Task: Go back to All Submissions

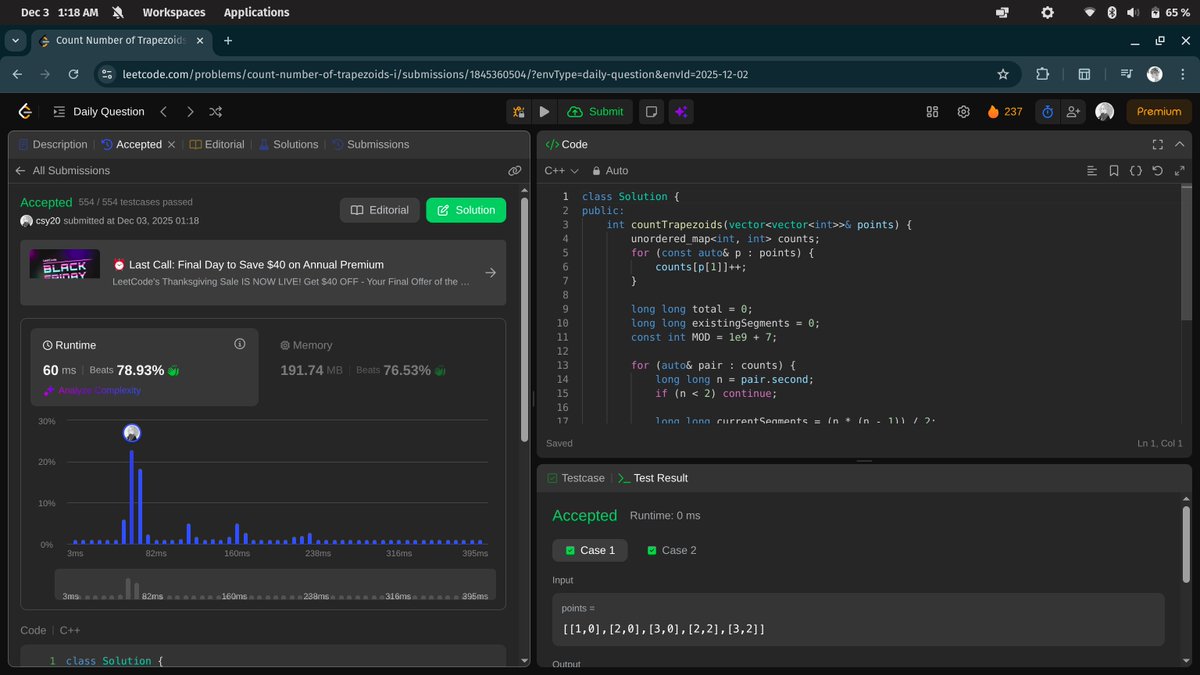Action: [63, 171]
